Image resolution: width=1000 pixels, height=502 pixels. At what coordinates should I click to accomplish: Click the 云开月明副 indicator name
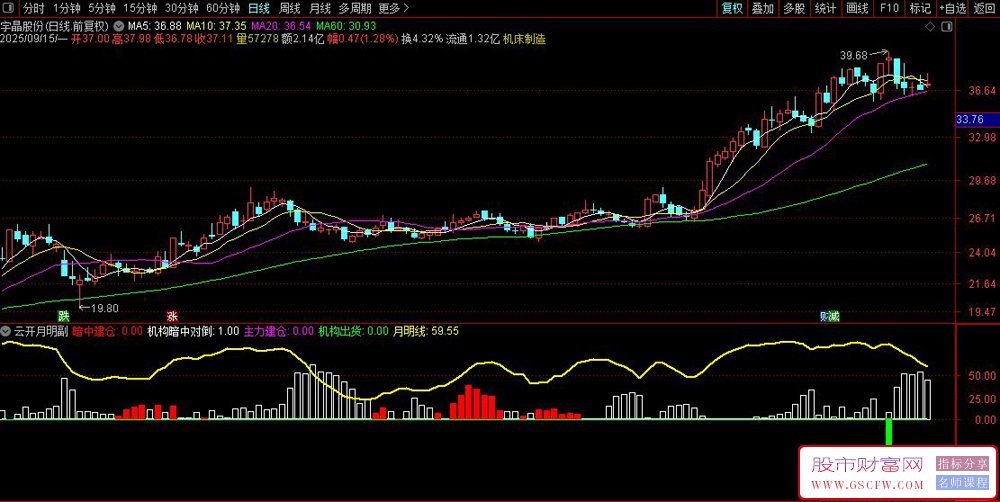pyautogui.click(x=41, y=331)
